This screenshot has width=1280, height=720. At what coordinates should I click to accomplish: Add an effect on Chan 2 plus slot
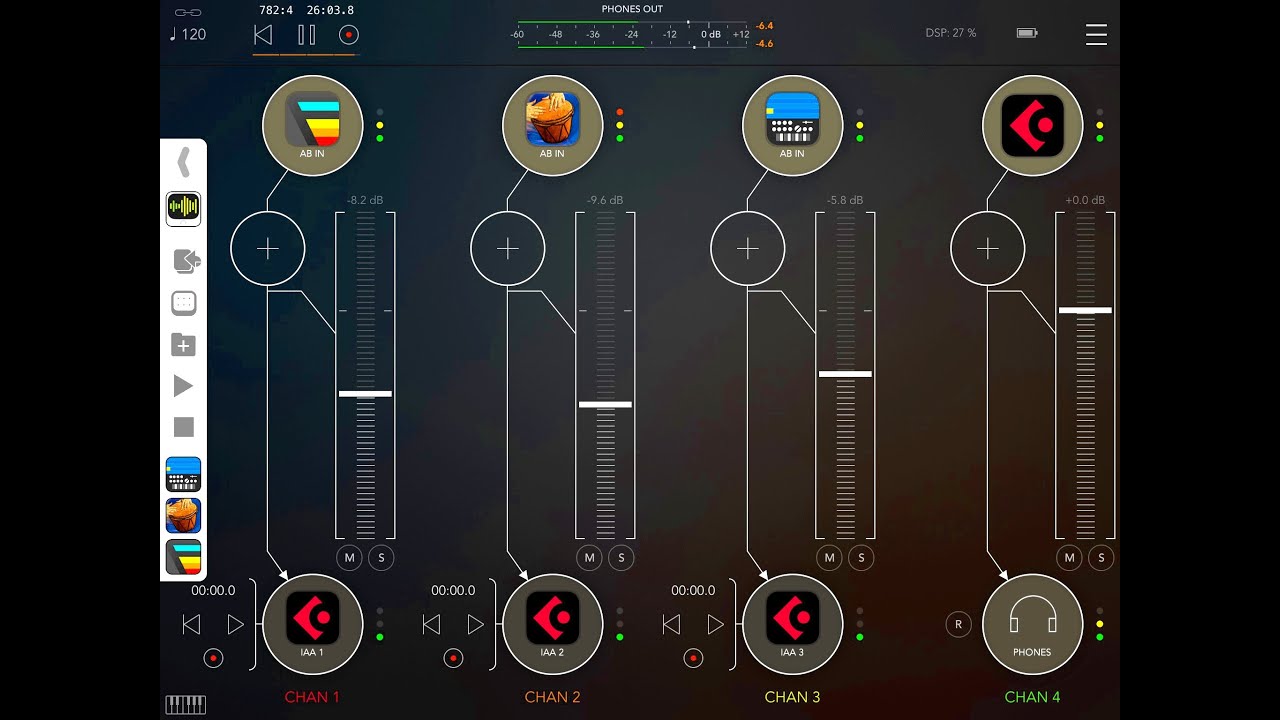click(x=507, y=248)
